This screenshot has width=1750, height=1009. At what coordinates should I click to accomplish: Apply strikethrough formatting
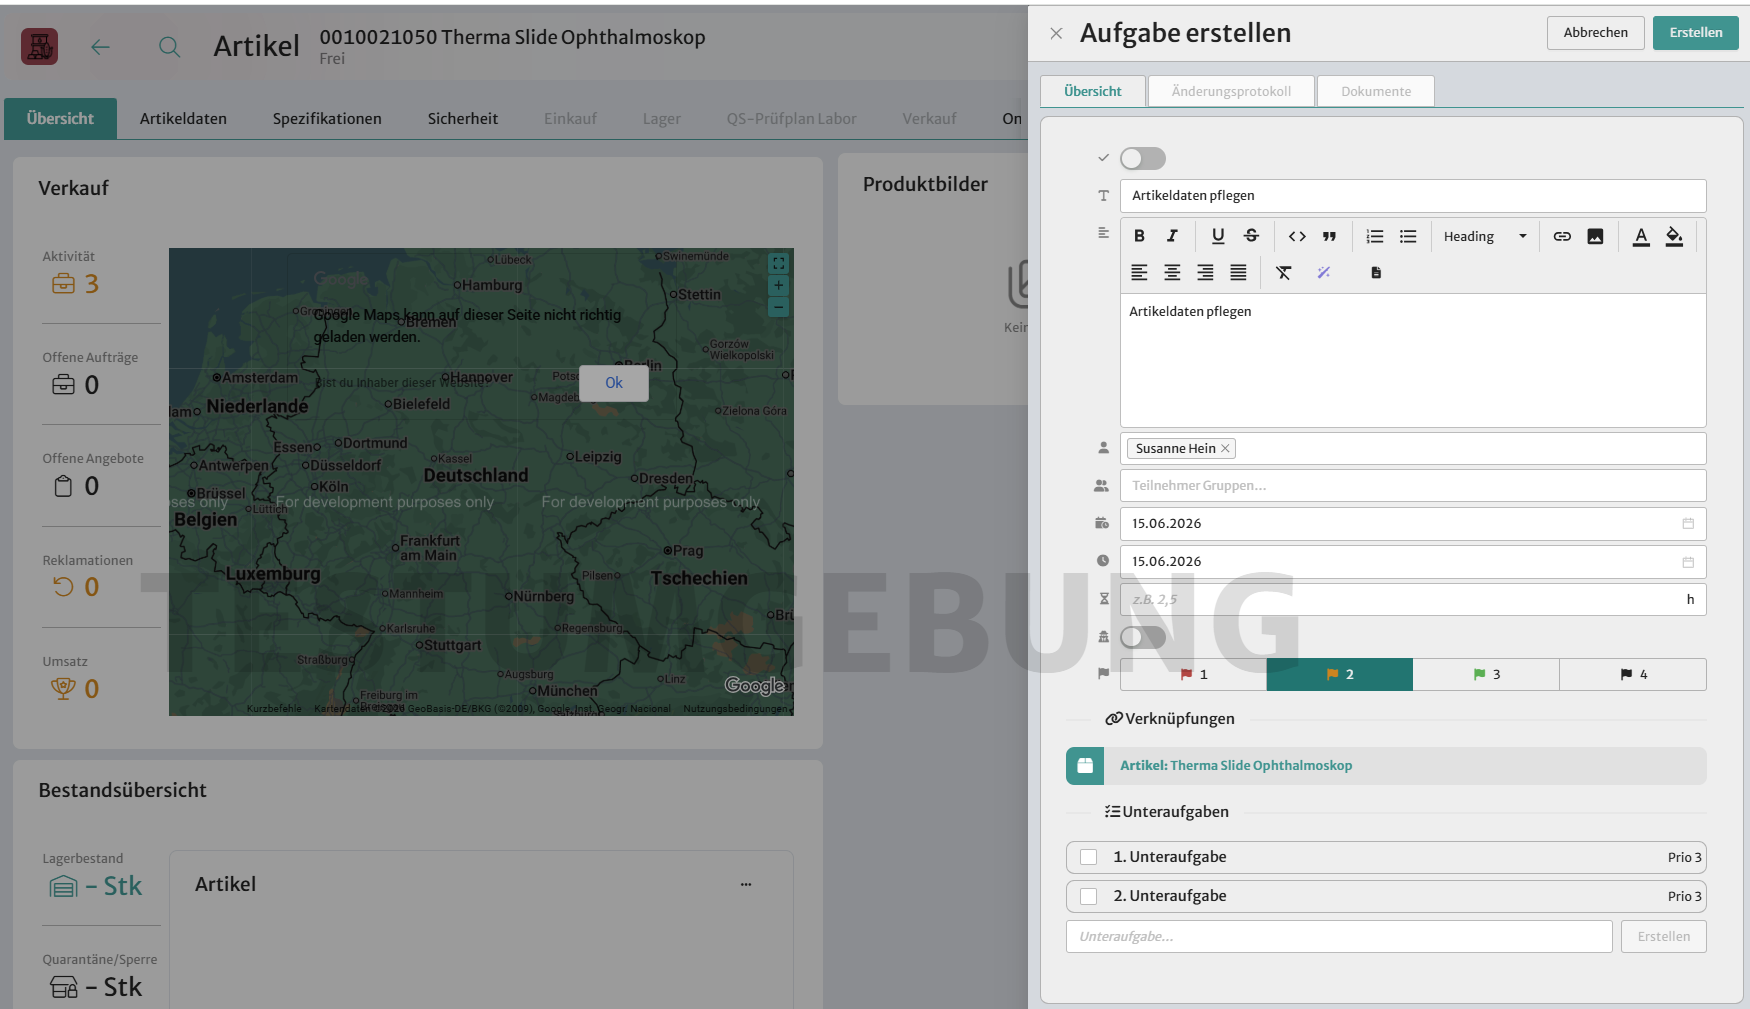tap(1251, 236)
